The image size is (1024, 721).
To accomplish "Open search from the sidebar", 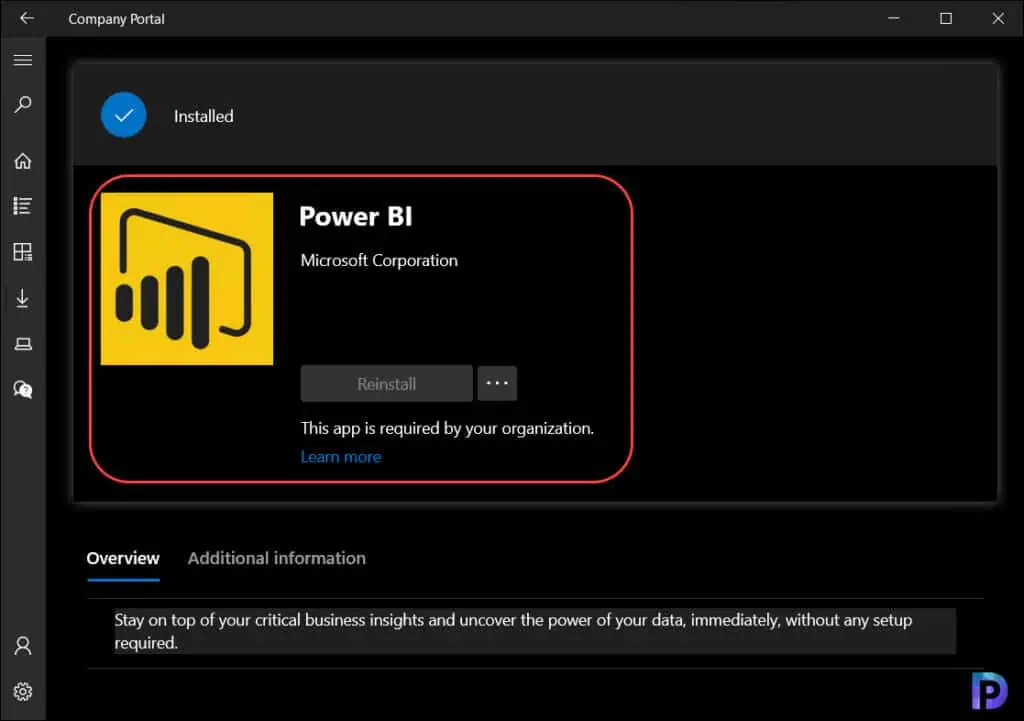I will (23, 104).
